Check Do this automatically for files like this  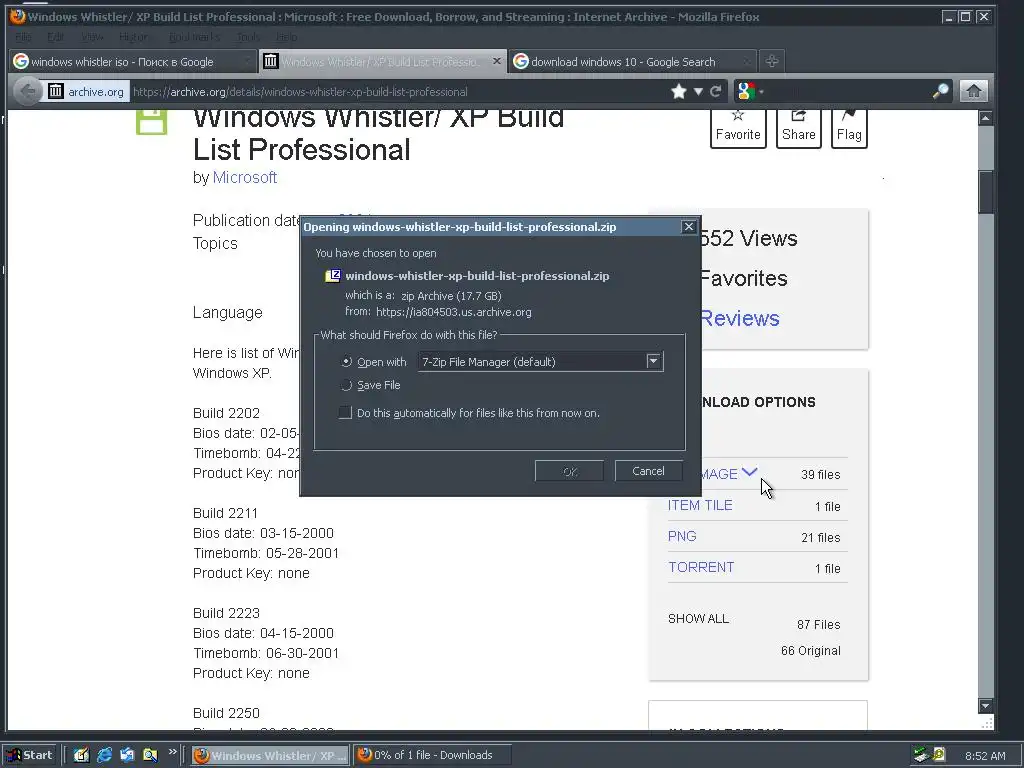click(x=345, y=413)
